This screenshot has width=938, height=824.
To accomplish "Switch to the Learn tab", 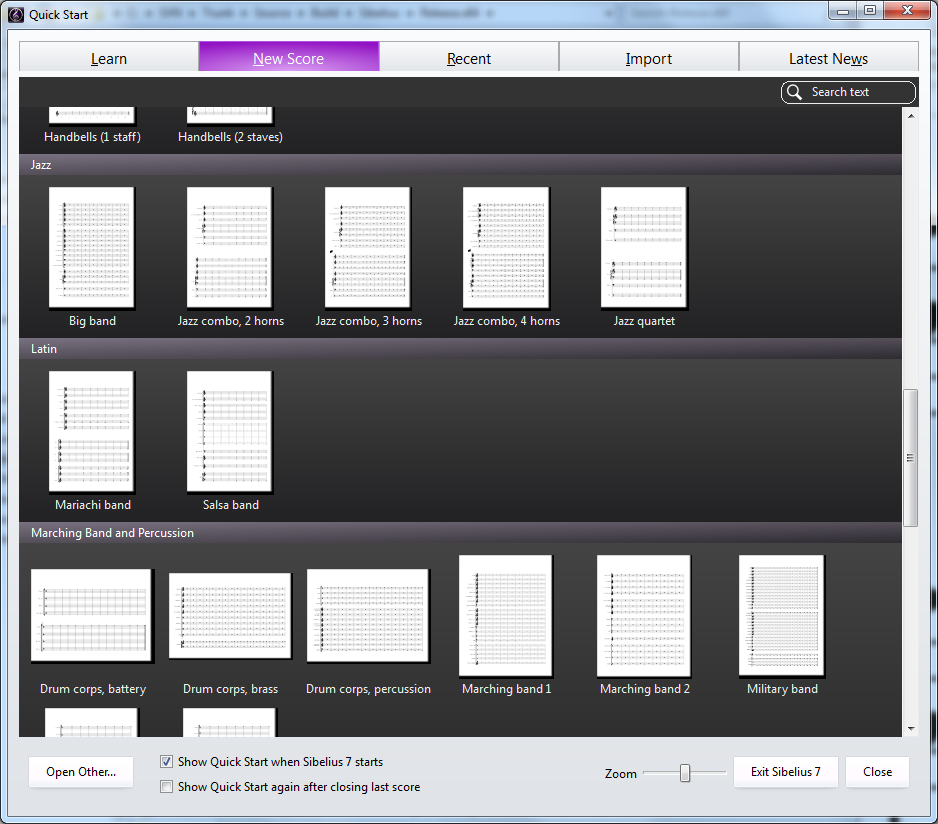I will click(x=109, y=58).
